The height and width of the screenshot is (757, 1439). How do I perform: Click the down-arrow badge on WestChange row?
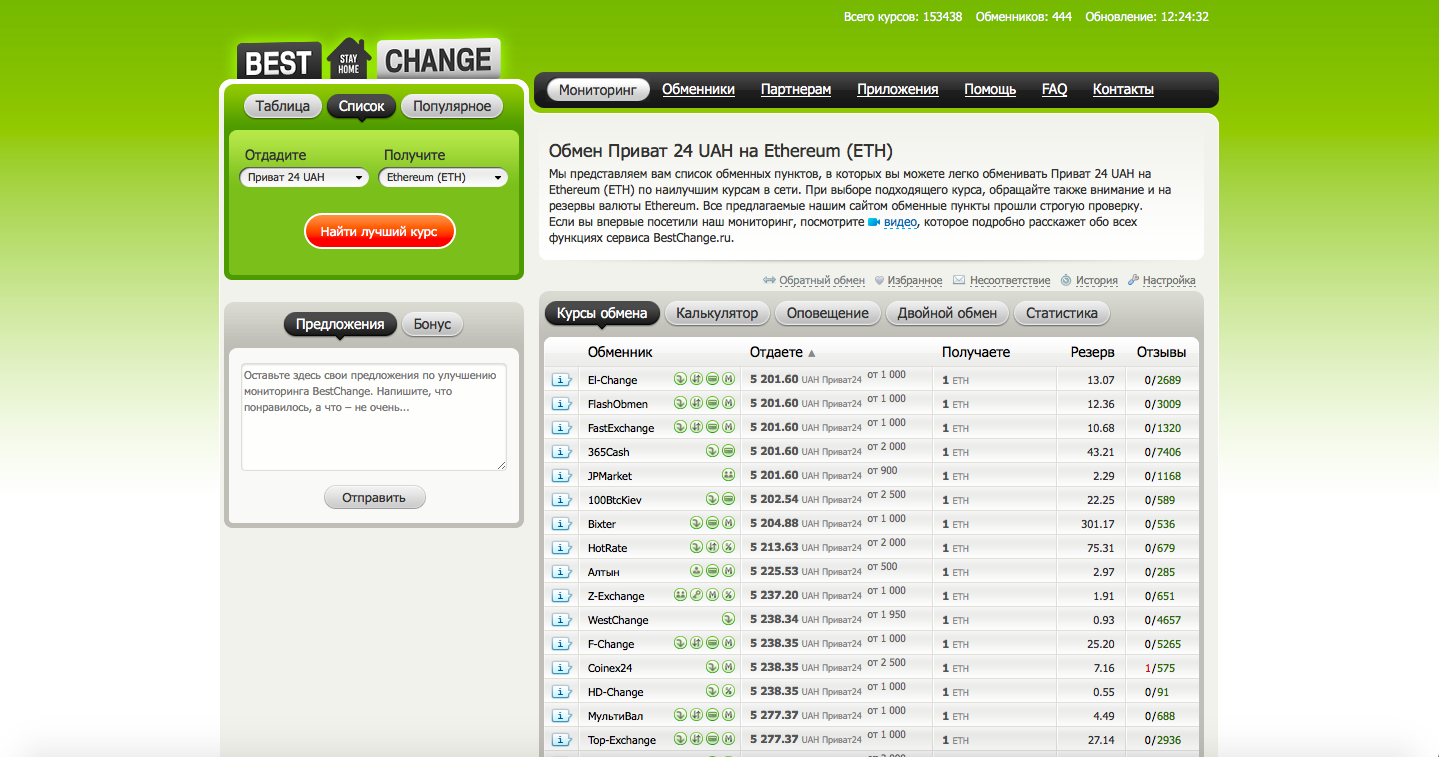click(x=729, y=620)
